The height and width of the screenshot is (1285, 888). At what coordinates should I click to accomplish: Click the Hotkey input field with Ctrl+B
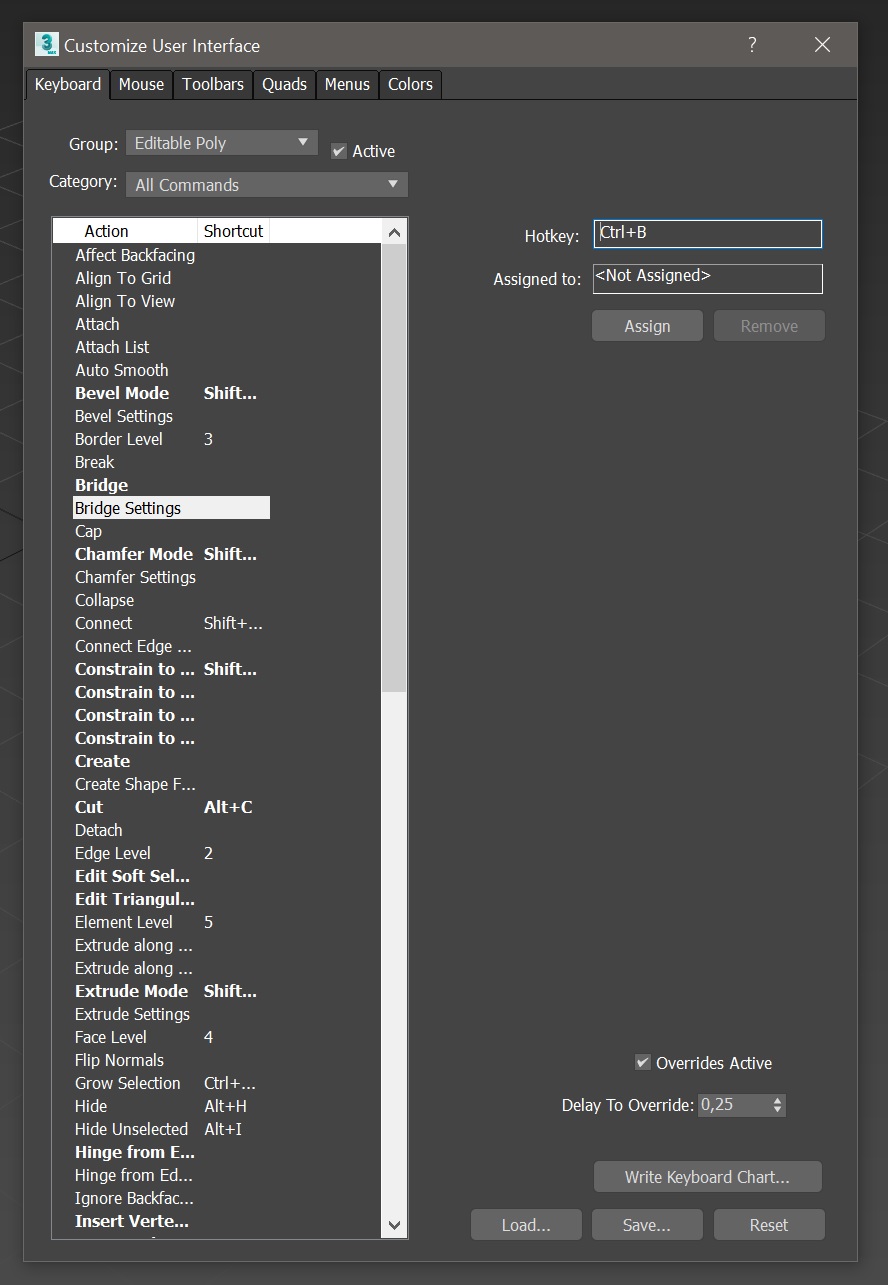click(x=708, y=233)
